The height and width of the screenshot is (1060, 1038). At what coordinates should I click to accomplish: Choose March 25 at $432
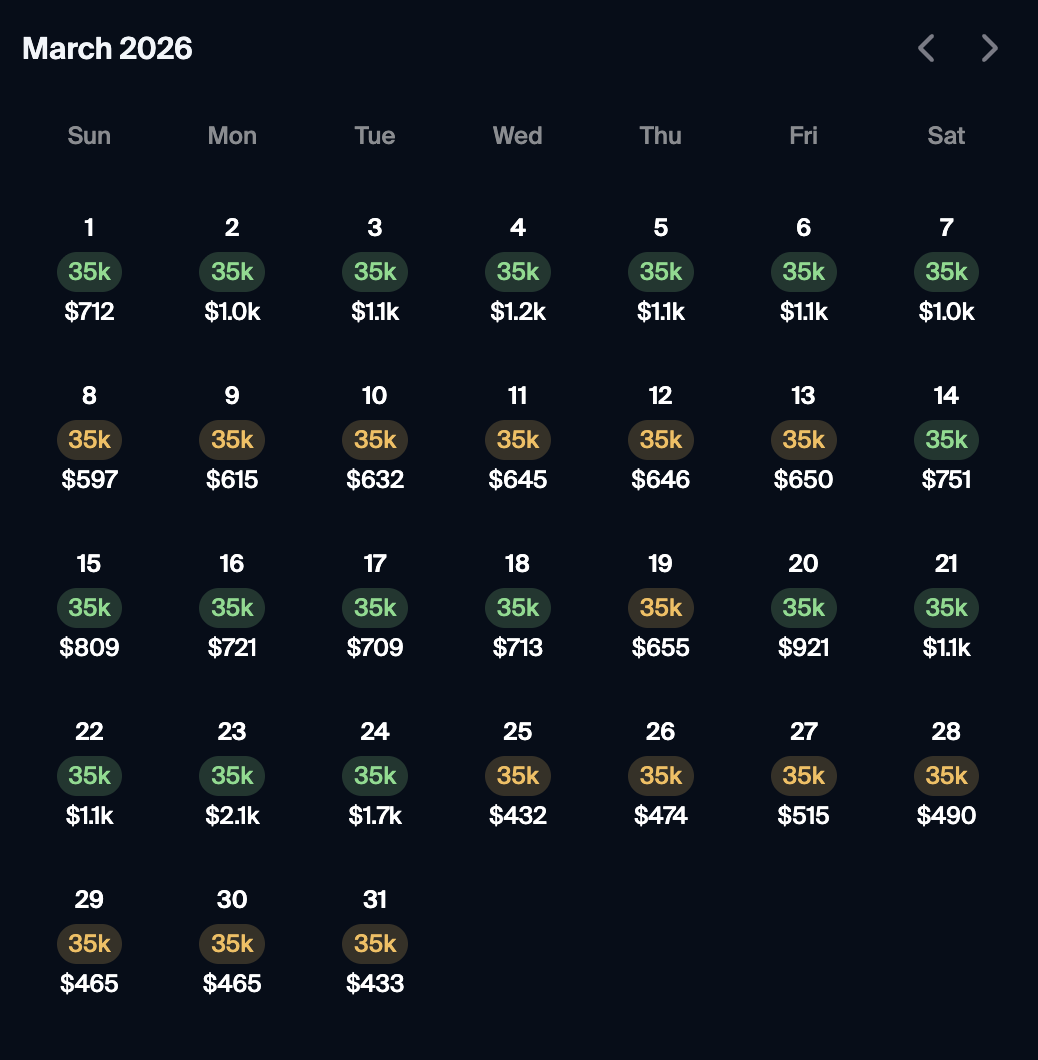517,774
